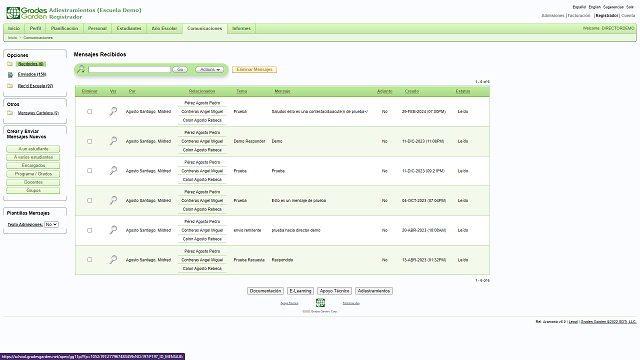
Task: Click the Adiestramientos footer button
Action: tap(374, 291)
